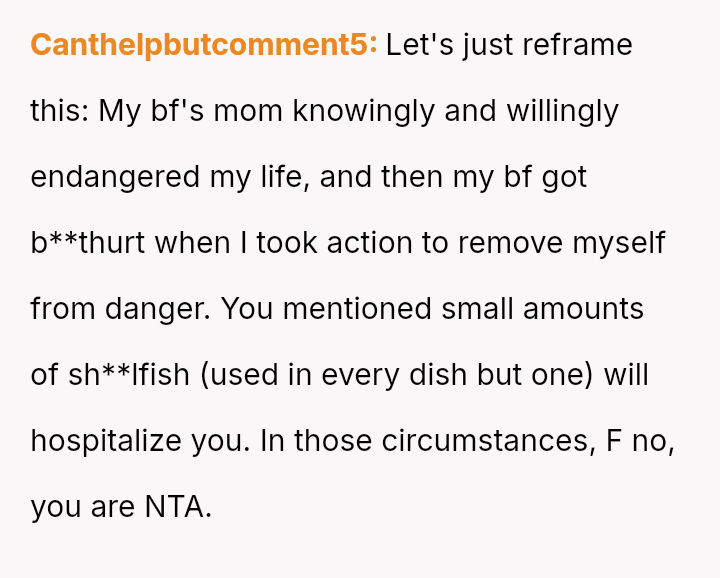Click the Canthelpbutcomment5 username link
This screenshot has height=578, width=720.
(x=204, y=45)
